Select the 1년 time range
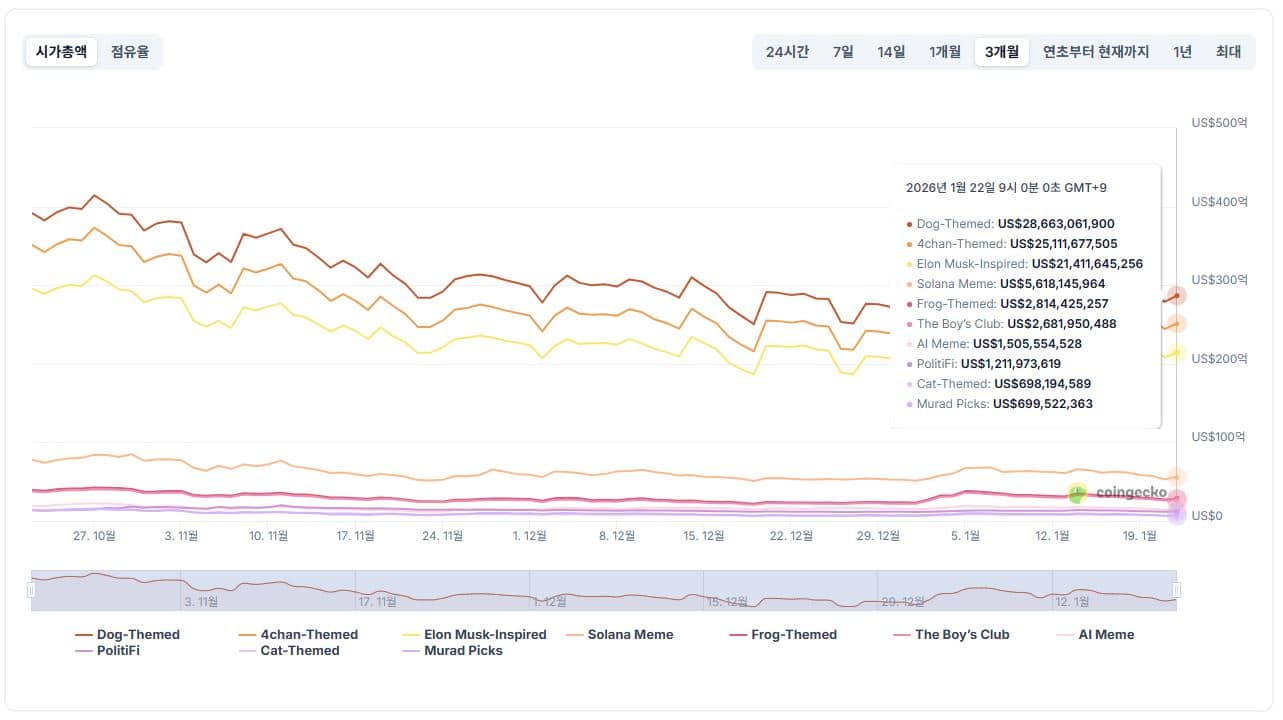The width and height of the screenshot is (1283, 720). 1182,52
